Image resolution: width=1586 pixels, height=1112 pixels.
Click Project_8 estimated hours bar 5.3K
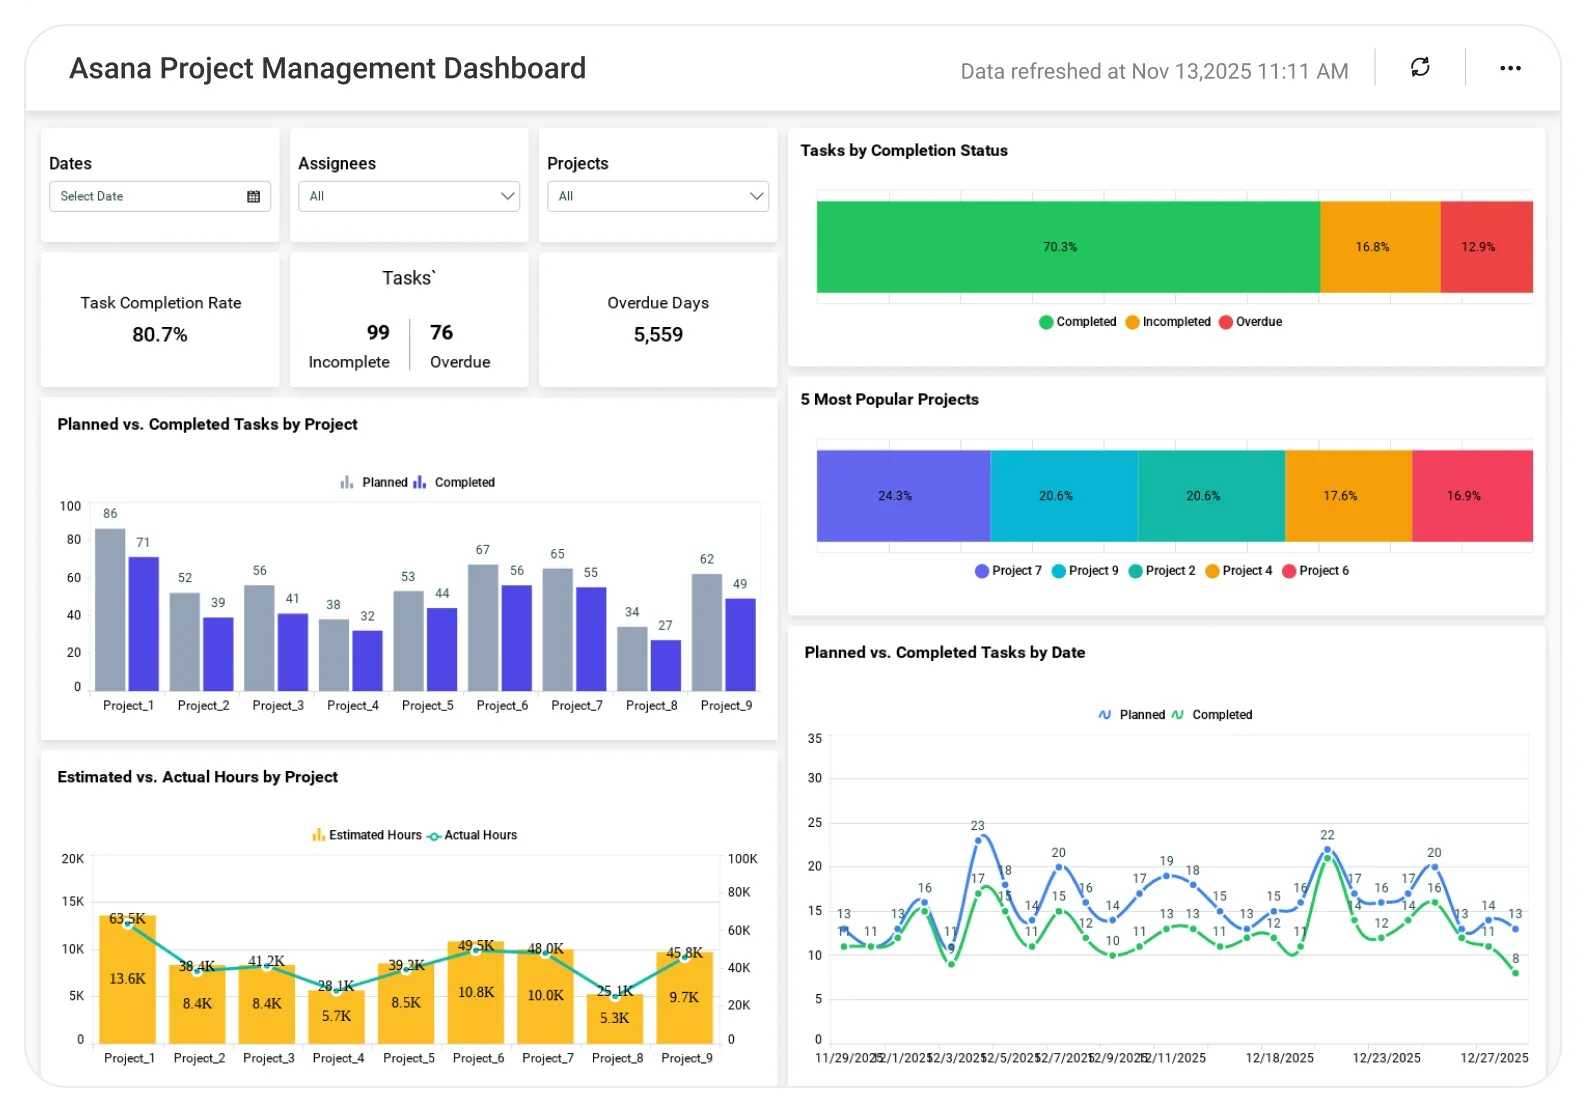615,1019
